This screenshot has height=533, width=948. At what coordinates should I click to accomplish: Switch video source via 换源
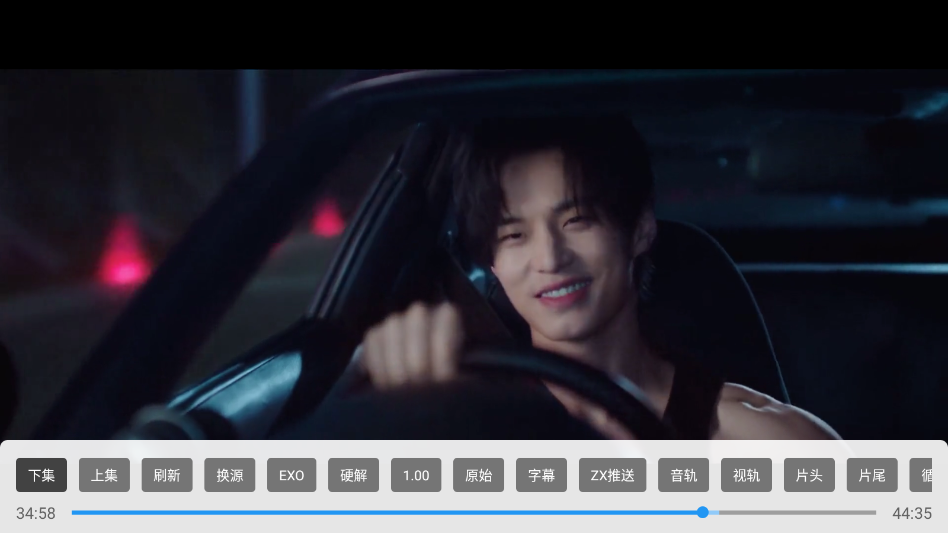(x=230, y=475)
